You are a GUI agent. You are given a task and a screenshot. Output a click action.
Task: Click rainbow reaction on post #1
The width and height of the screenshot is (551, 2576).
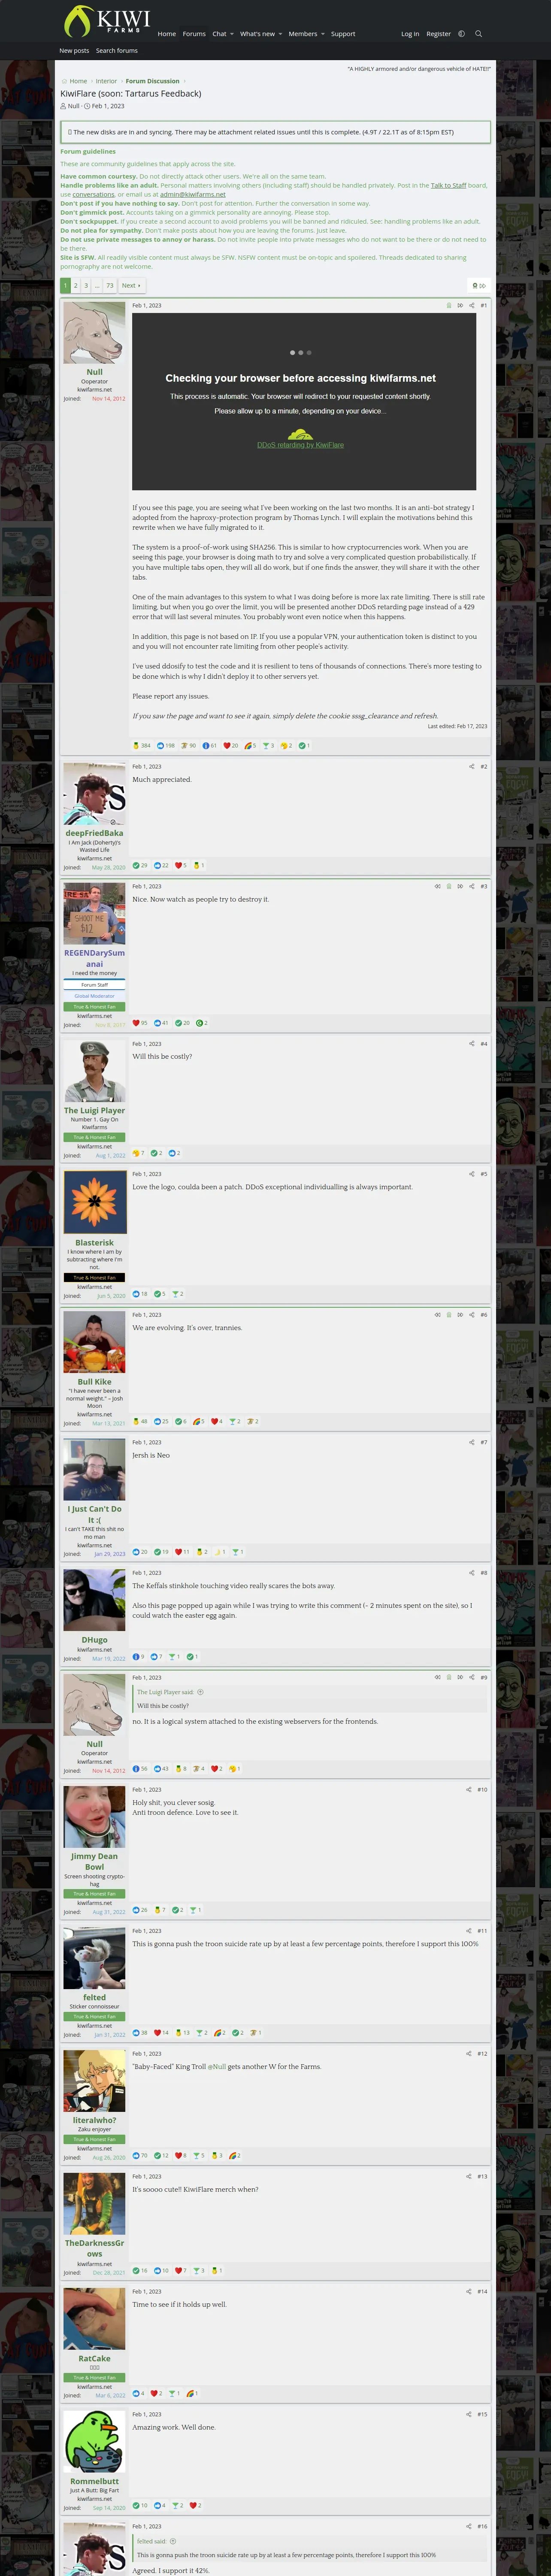250,746
